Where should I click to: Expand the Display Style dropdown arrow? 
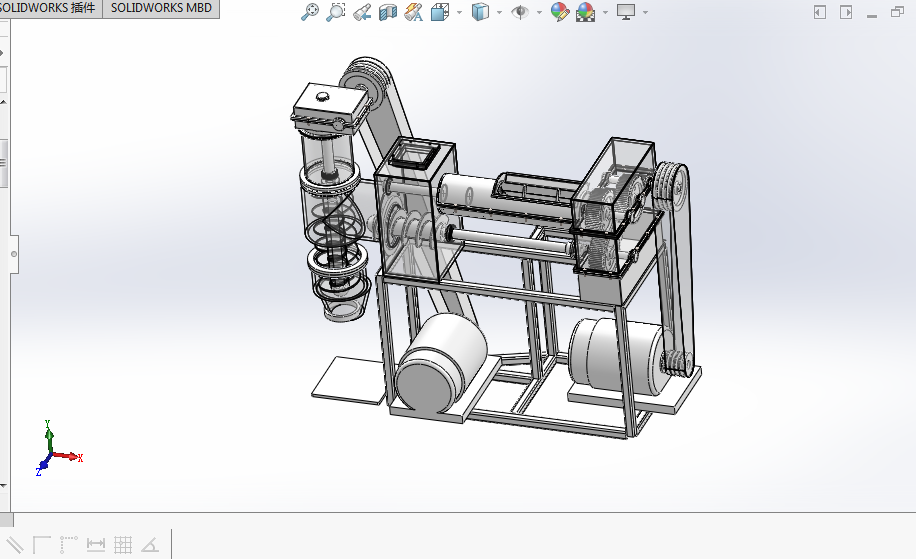coord(499,12)
